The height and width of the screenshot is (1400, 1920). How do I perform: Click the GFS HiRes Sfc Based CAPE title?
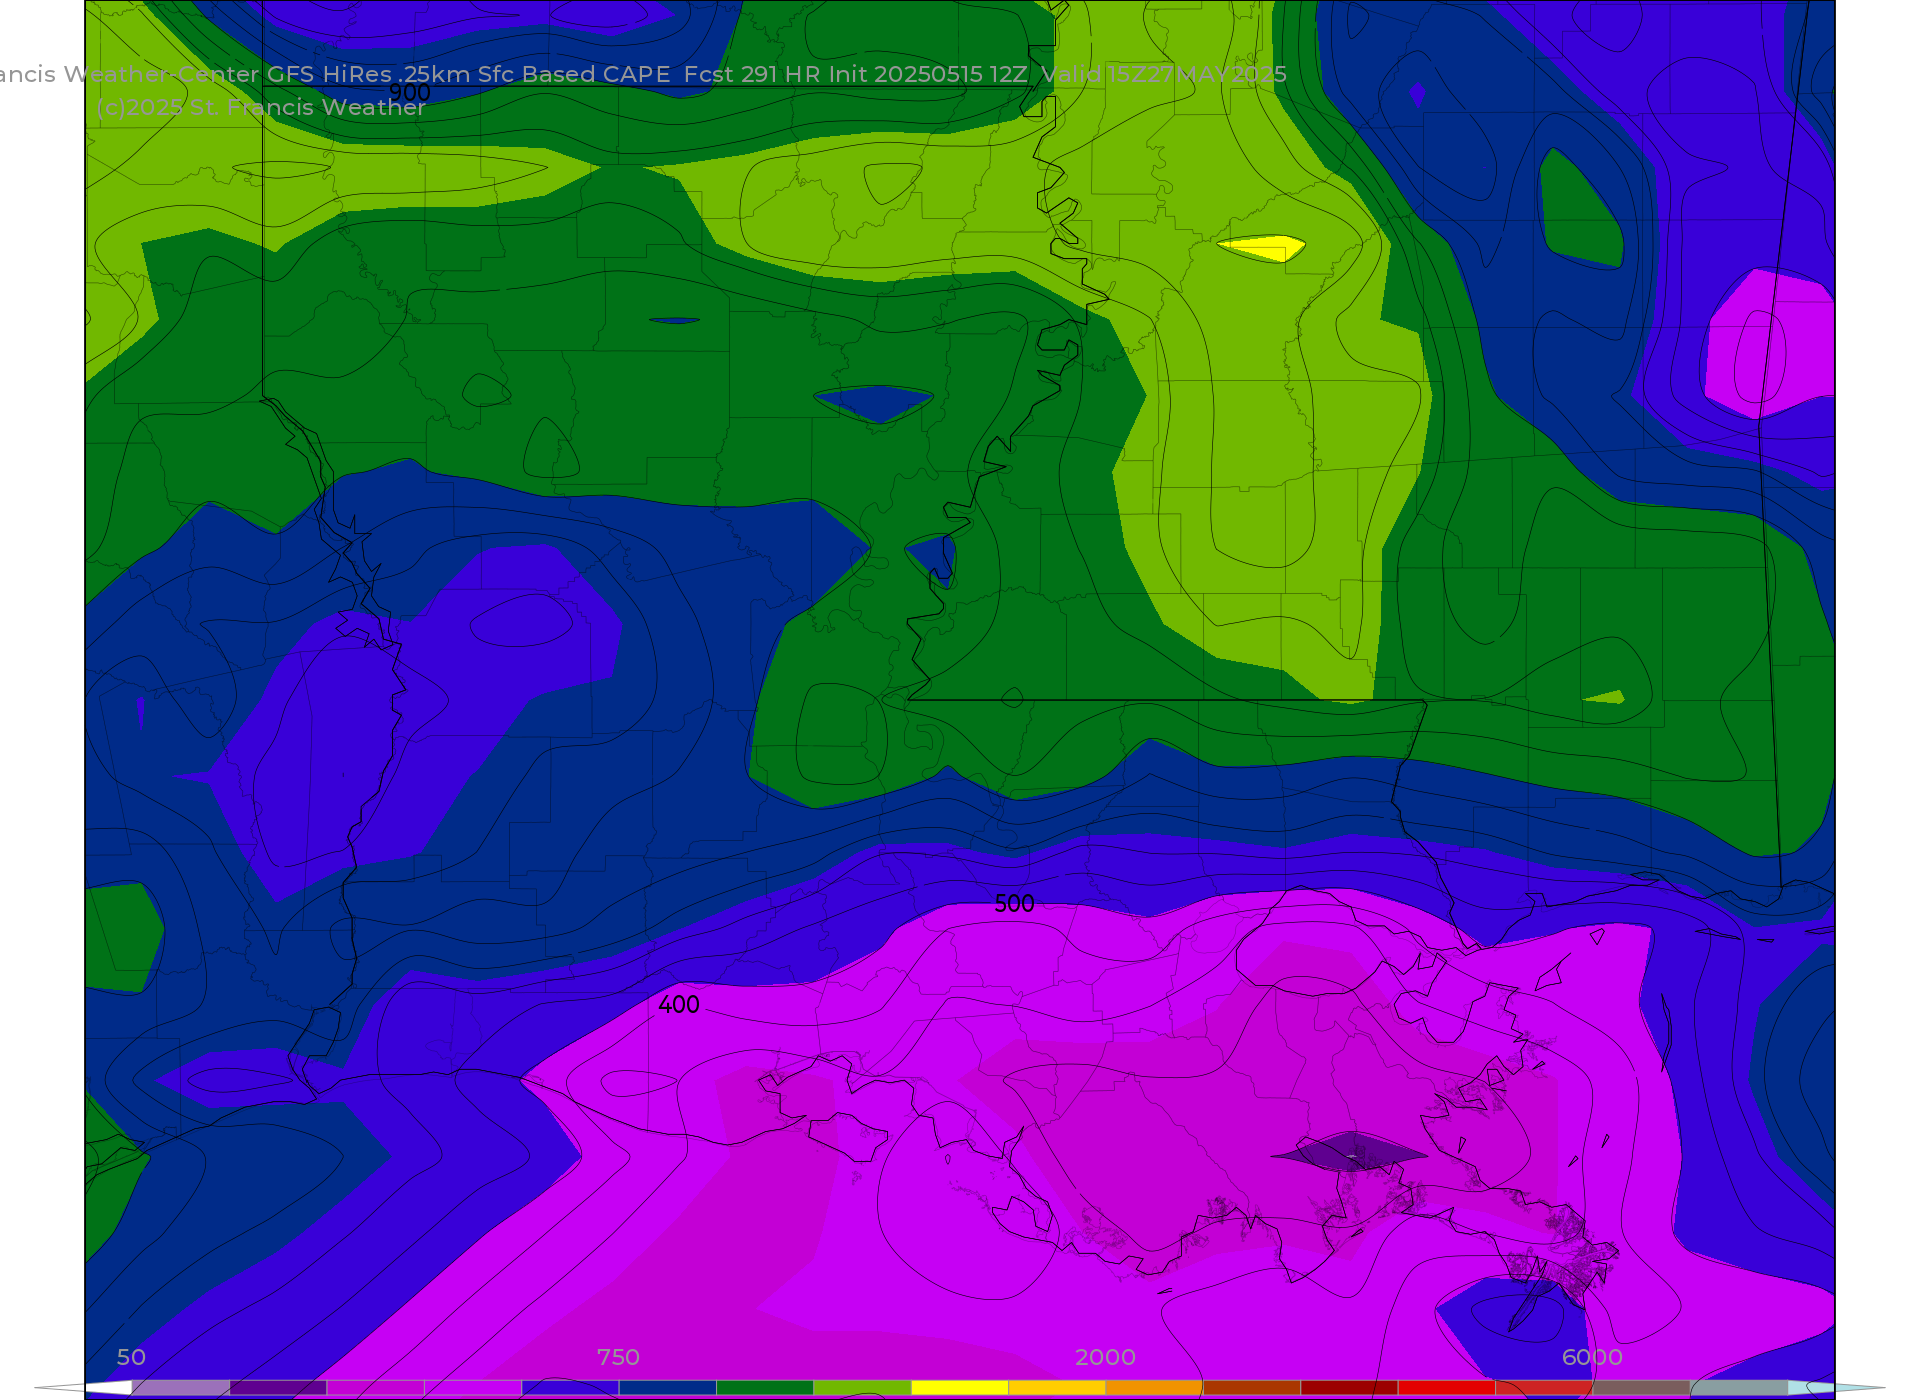point(643,74)
